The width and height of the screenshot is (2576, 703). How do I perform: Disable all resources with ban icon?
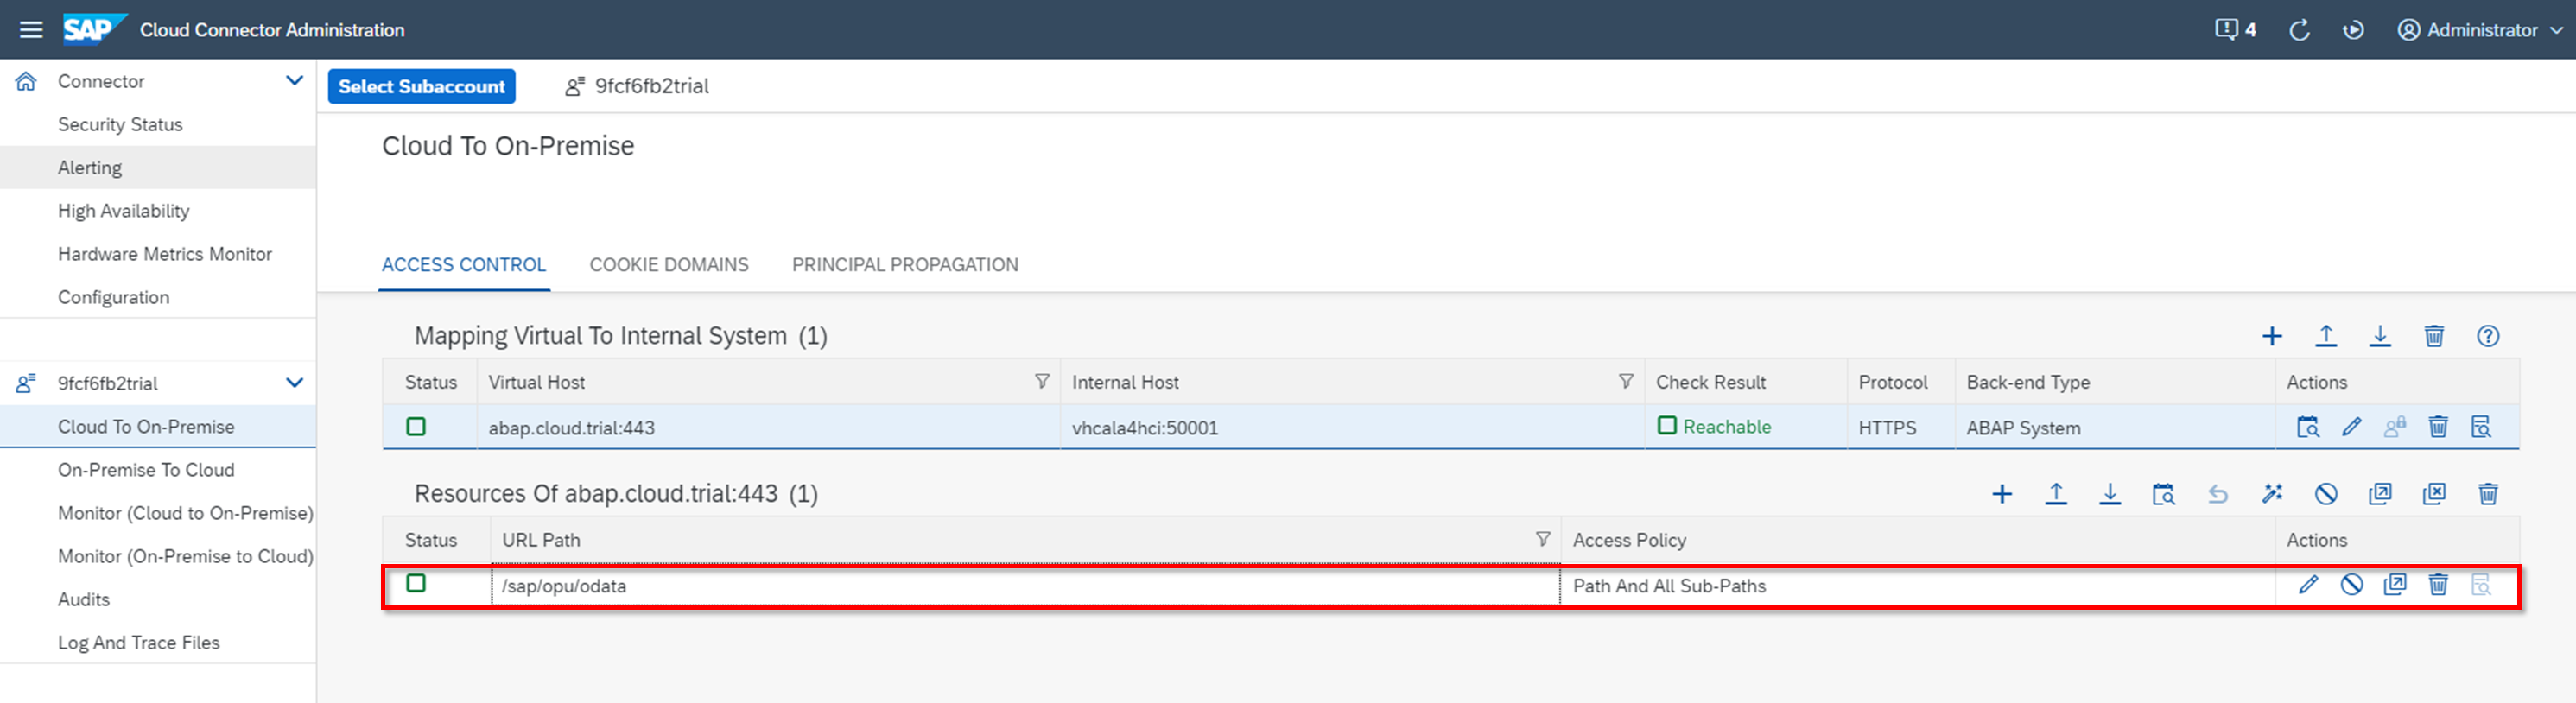tap(2326, 494)
